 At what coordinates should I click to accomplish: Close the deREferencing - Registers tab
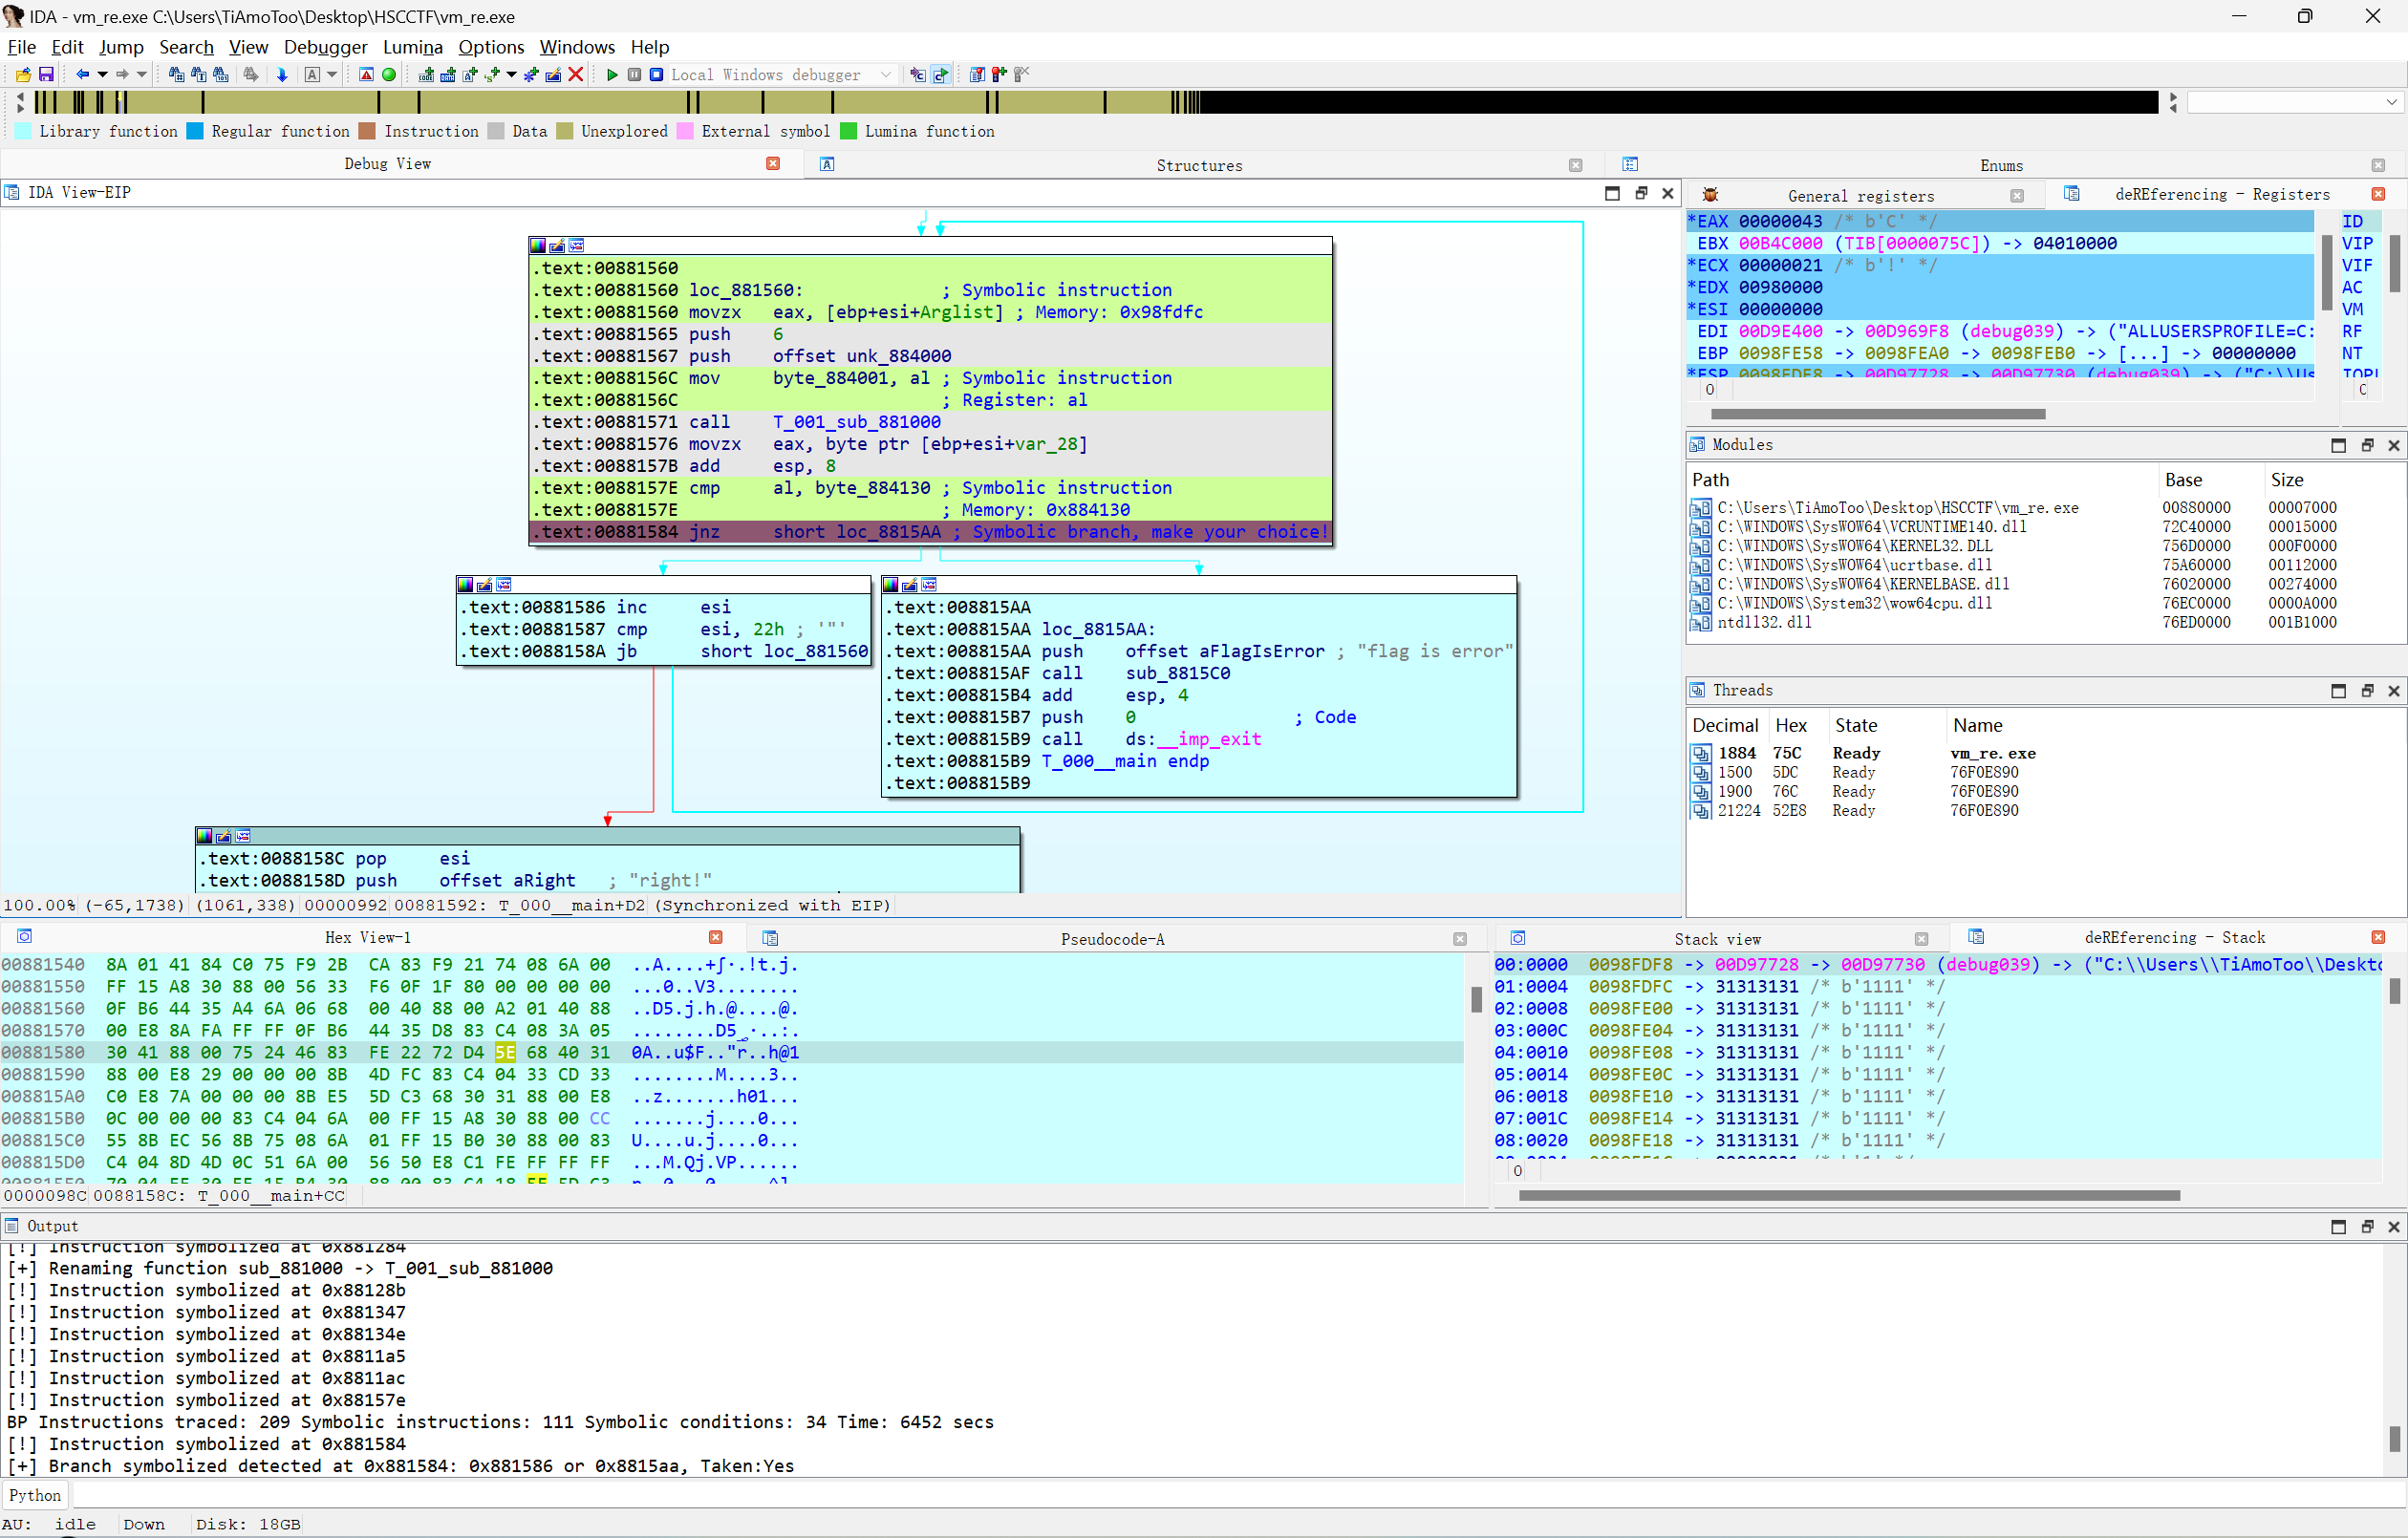tap(2378, 194)
